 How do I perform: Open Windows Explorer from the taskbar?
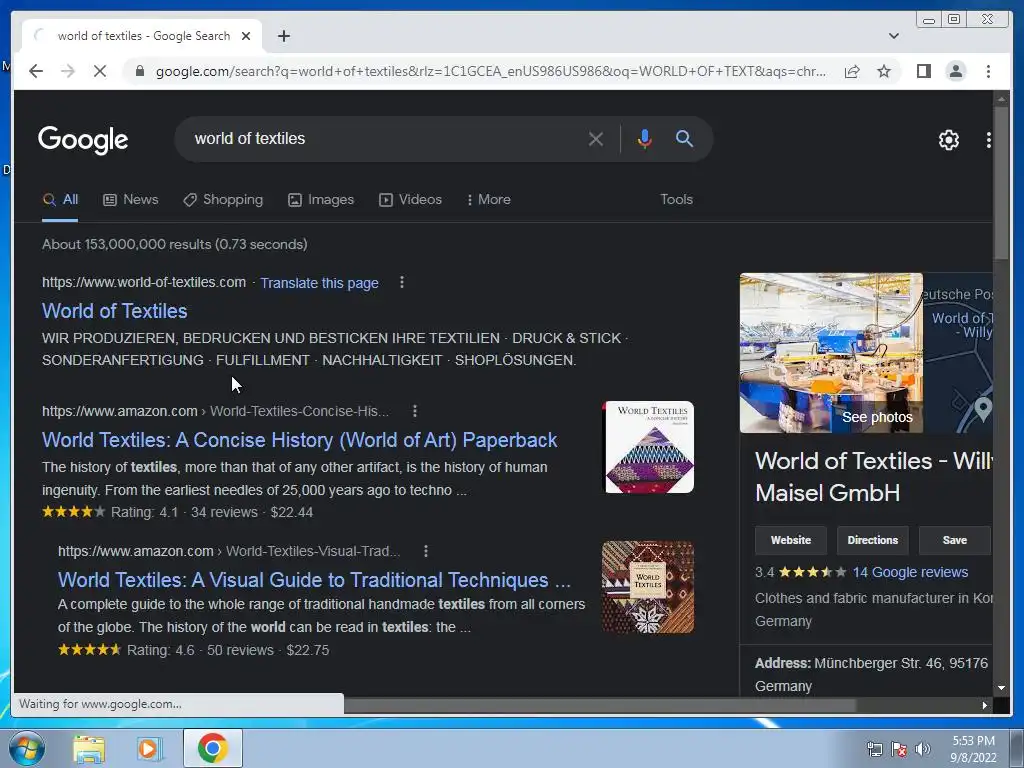(x=89, y=749)
